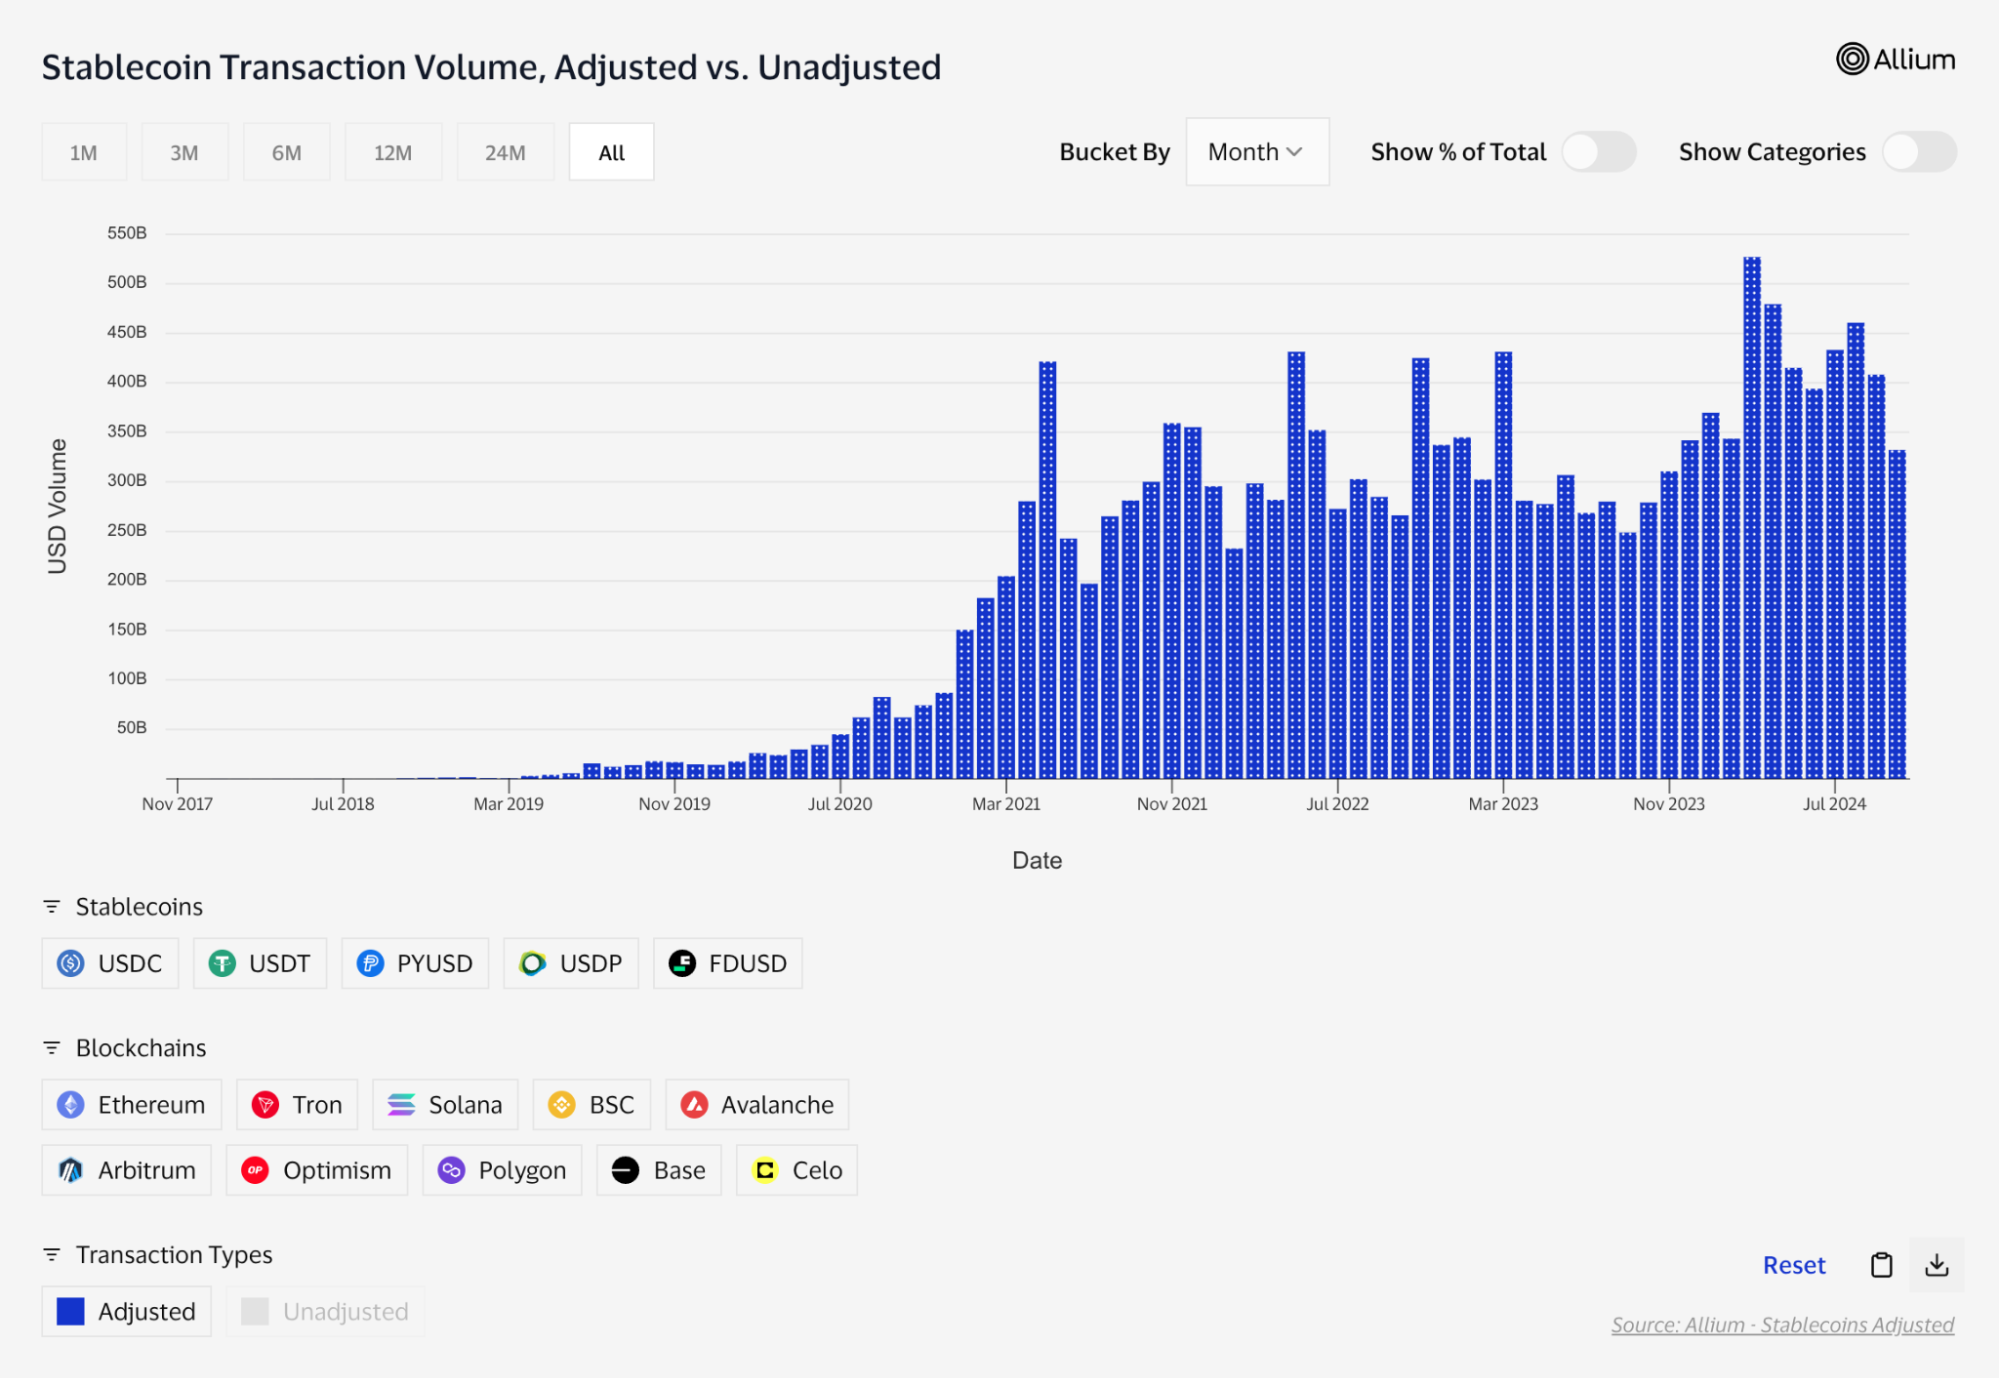Select the Celo blockchain chip
1999x1379 pixels.
click(x=797, y=1170)
